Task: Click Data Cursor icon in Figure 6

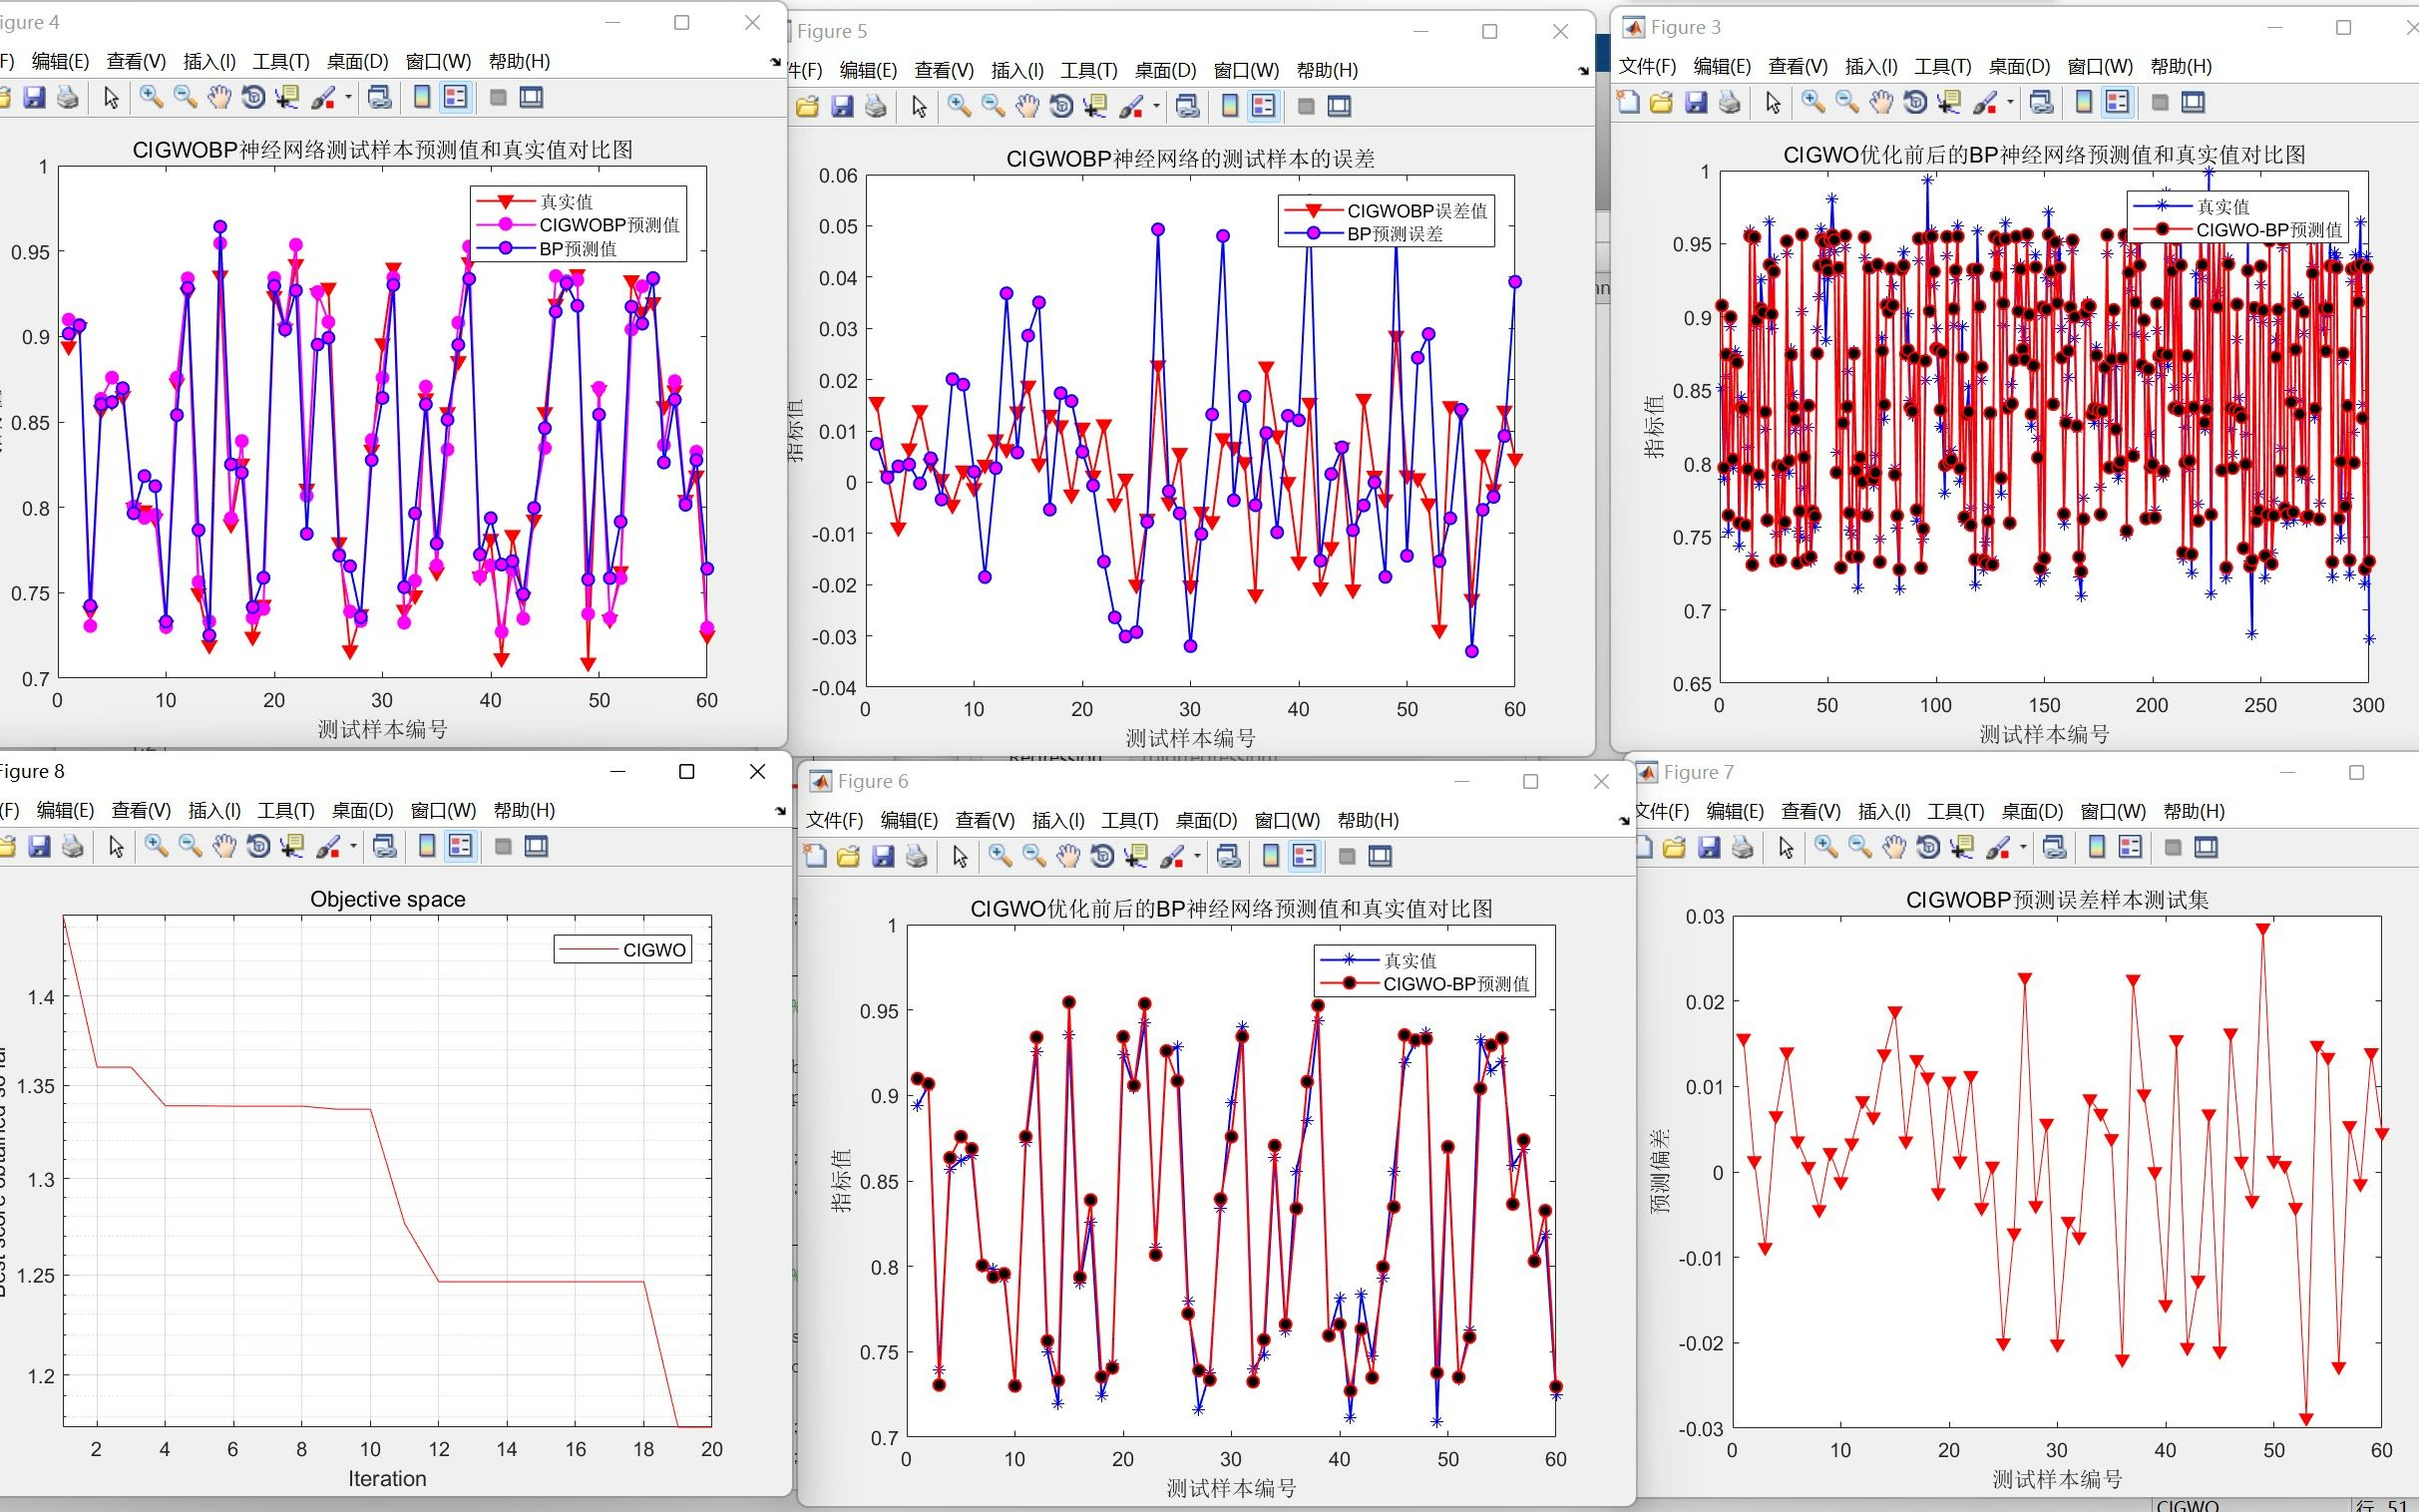Action: click(1136, 856)
